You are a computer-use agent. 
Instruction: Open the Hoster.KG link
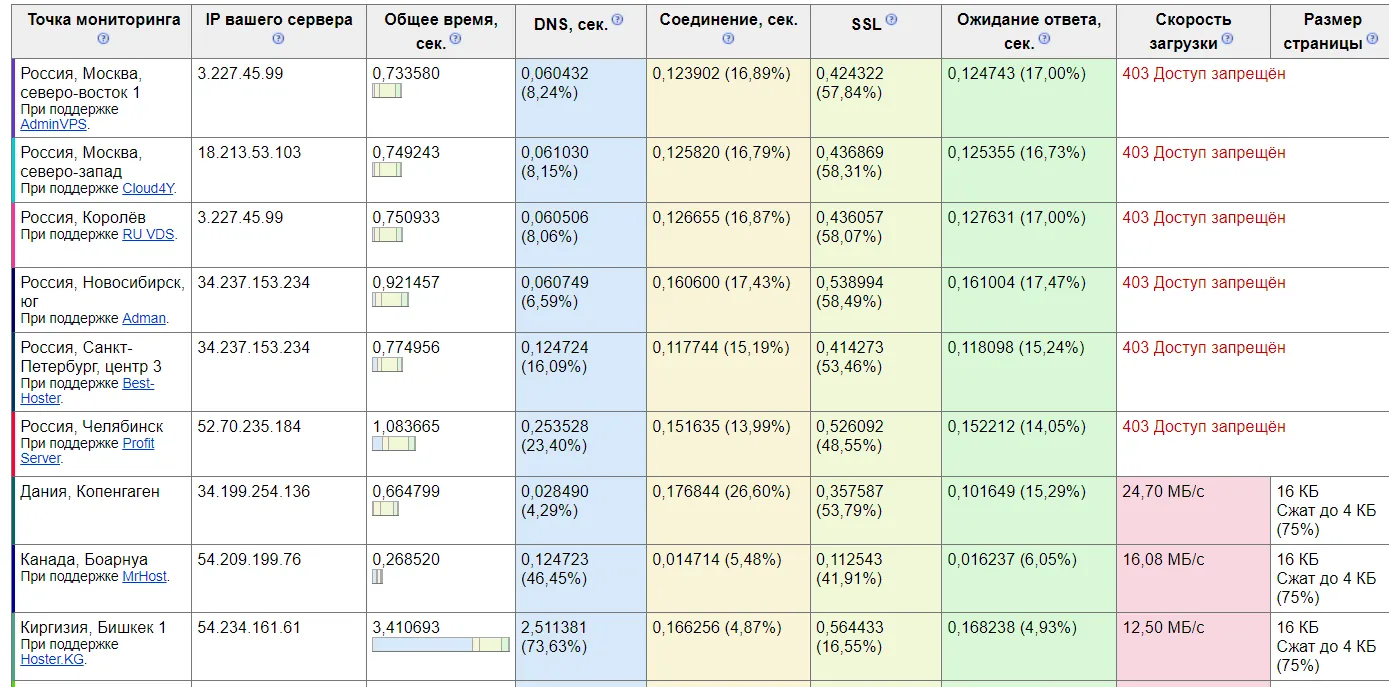(52, 660)
